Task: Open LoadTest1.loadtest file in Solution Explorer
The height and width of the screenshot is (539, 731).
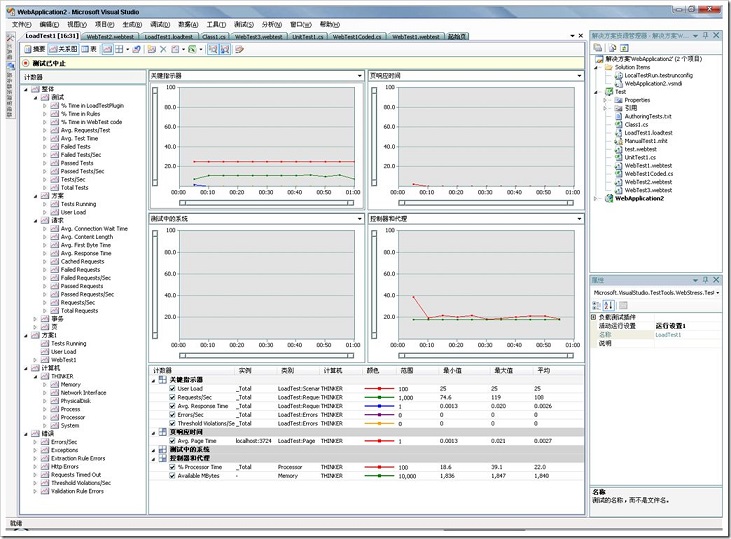Action: [647, 132]
